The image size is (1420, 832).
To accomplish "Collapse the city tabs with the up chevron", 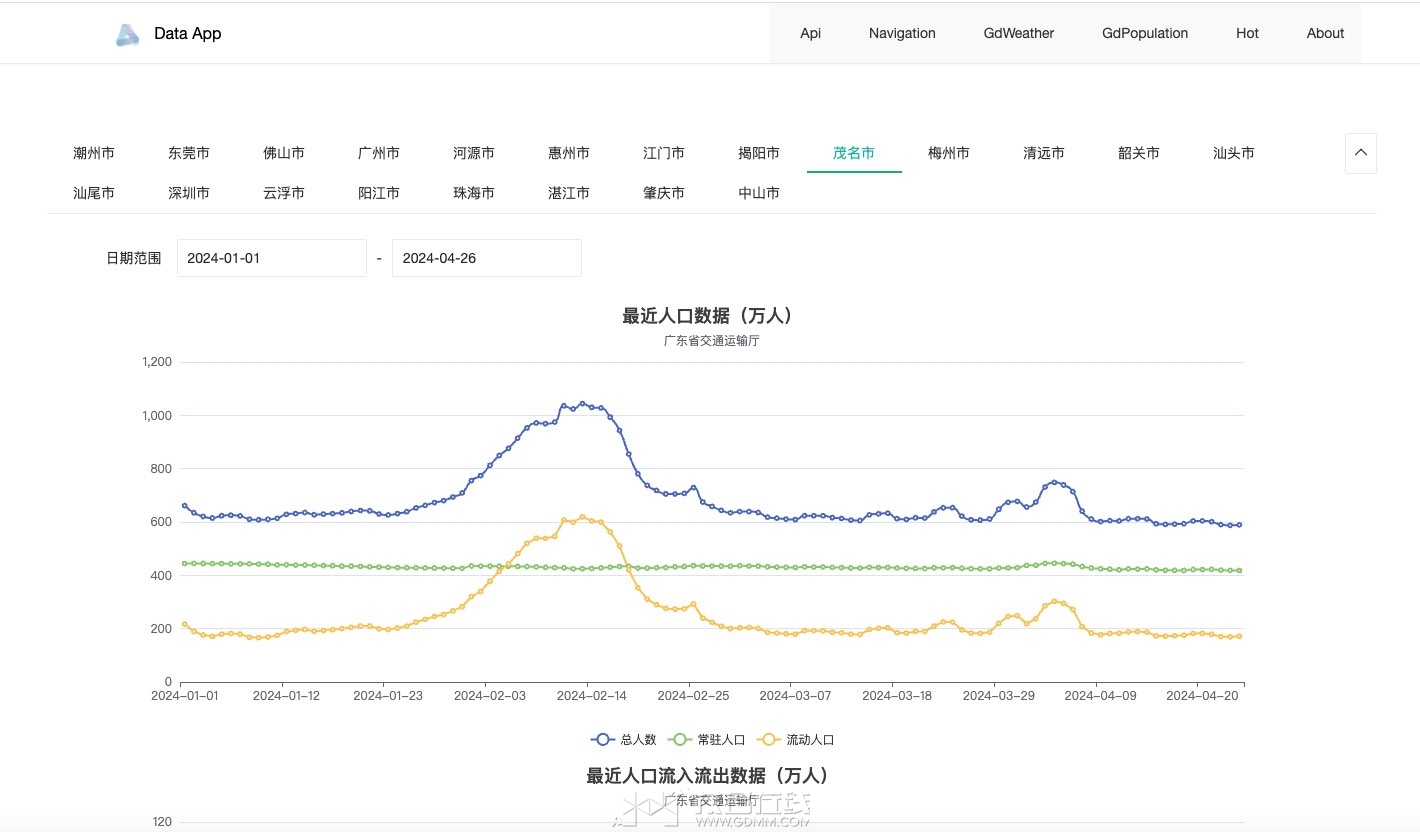I will click(1360, 153).
